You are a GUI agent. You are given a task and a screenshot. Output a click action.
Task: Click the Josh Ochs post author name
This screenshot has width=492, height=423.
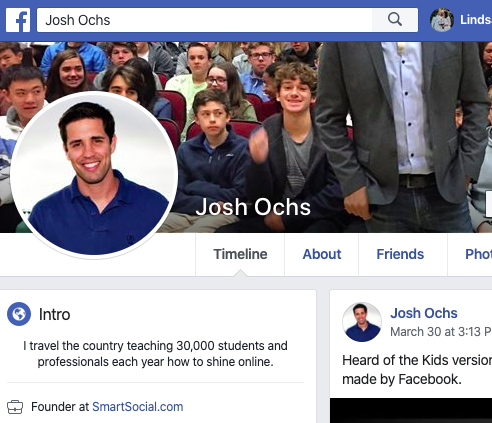pos(424,313)
